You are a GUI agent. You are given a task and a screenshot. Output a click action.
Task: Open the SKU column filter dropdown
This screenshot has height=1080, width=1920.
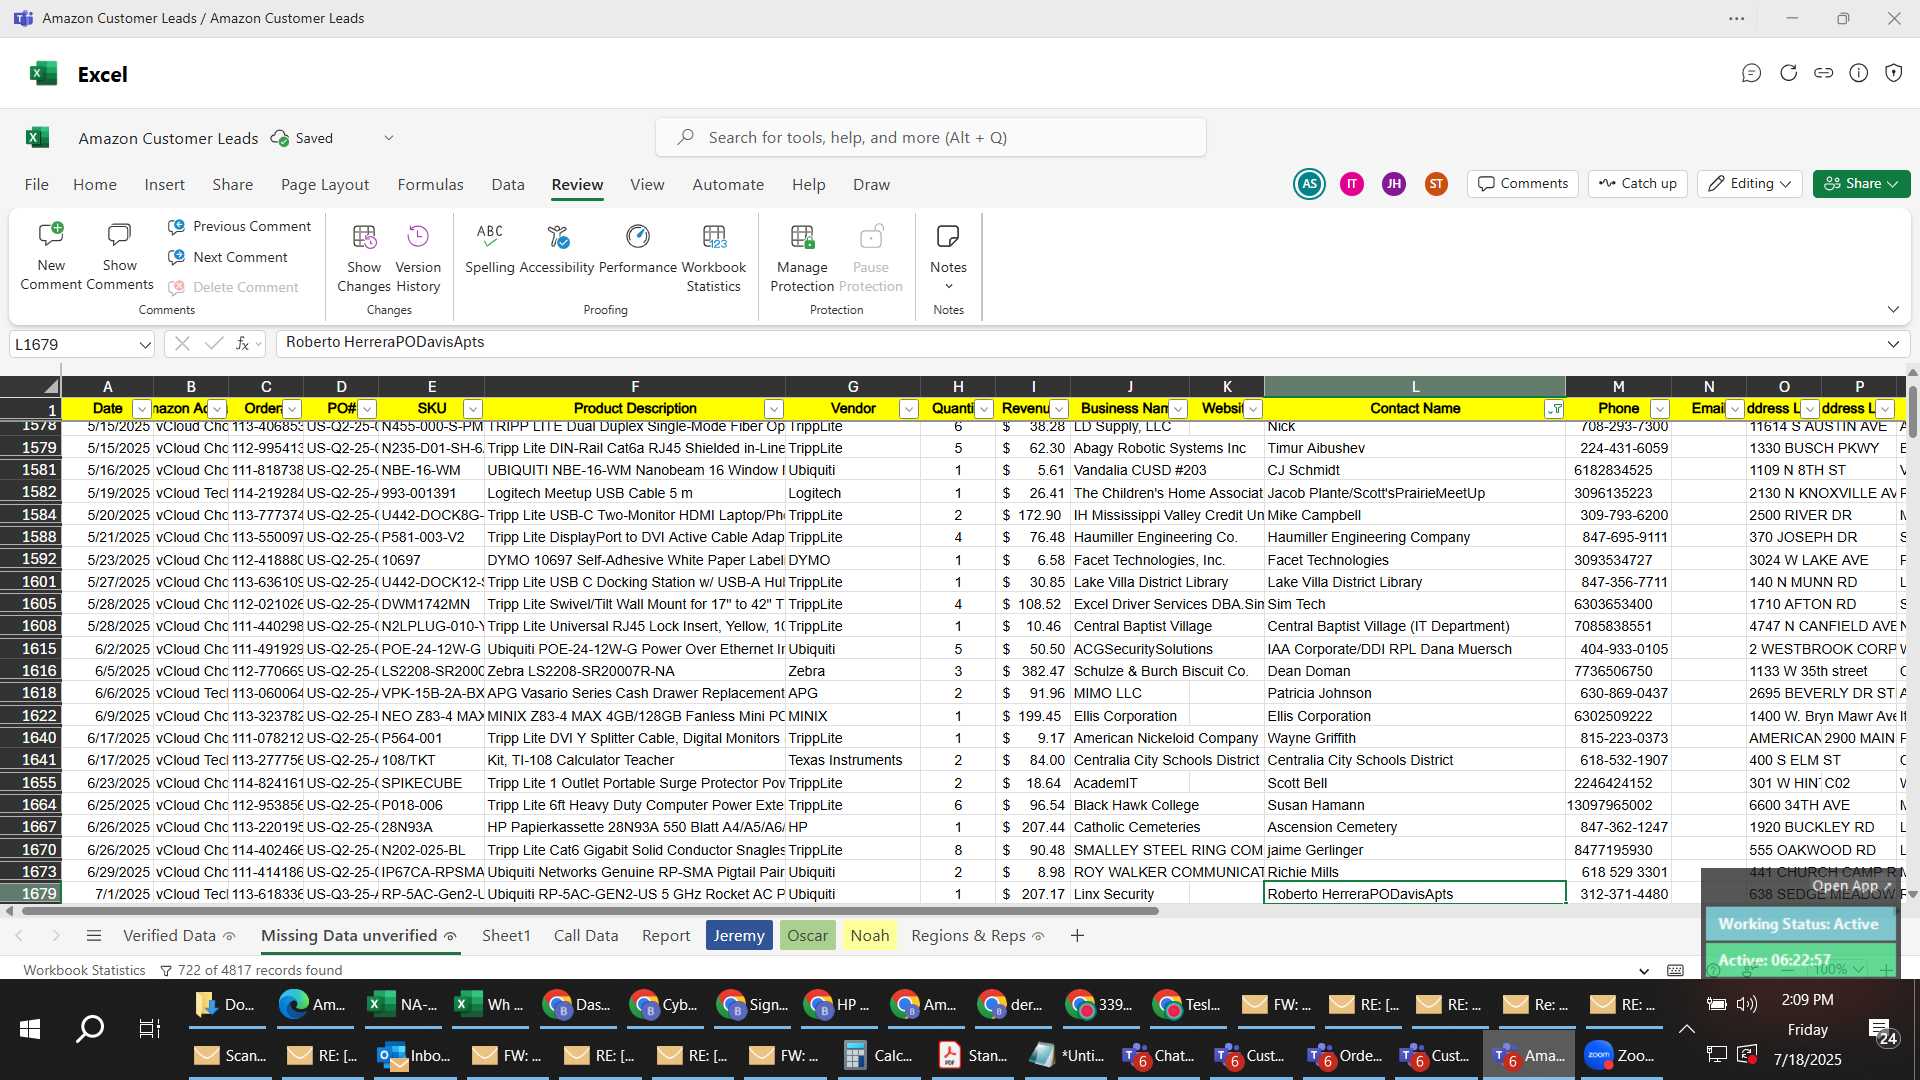(x=473, y=409)
